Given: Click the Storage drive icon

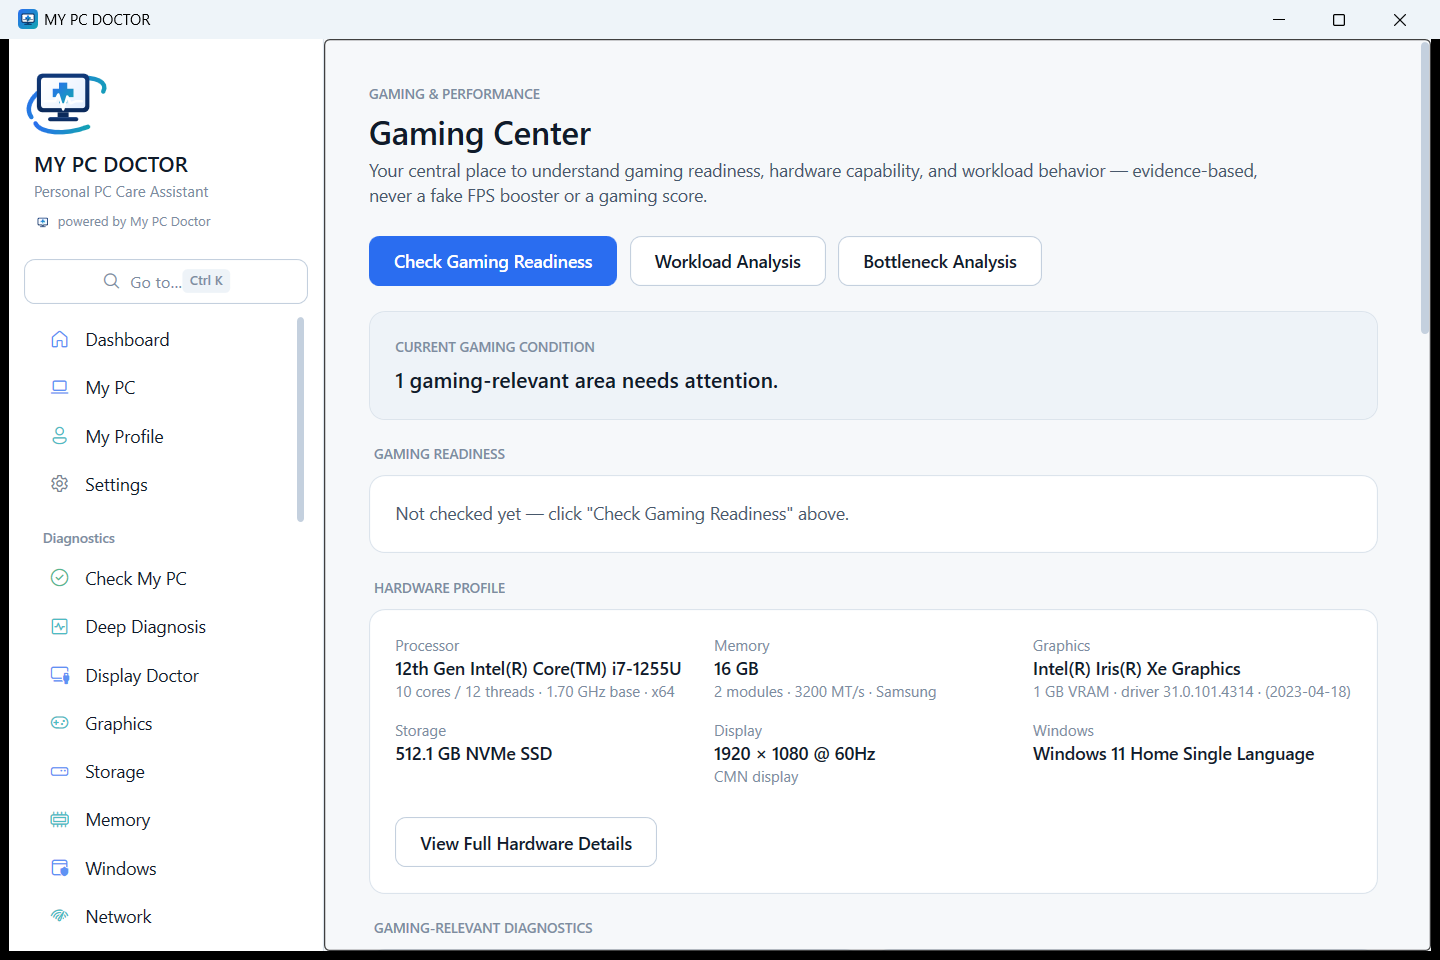Looking at the screenshot, I should pyautogui.click(x=60, y=771).
